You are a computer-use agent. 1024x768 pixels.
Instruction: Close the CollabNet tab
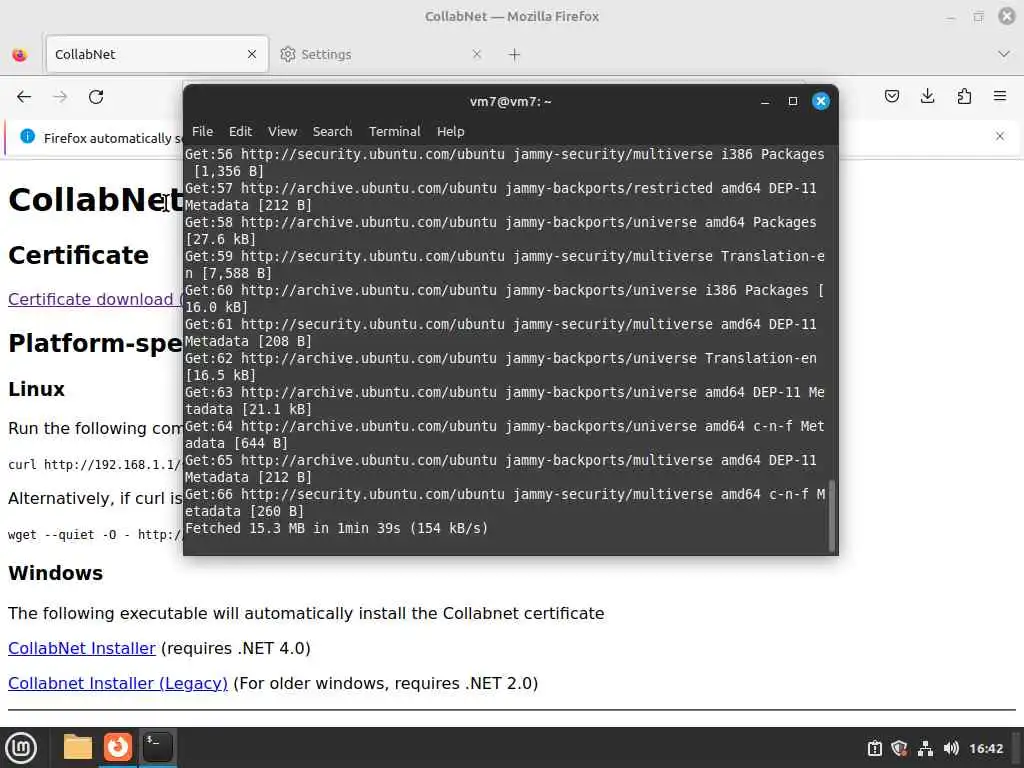pos(252,54)
